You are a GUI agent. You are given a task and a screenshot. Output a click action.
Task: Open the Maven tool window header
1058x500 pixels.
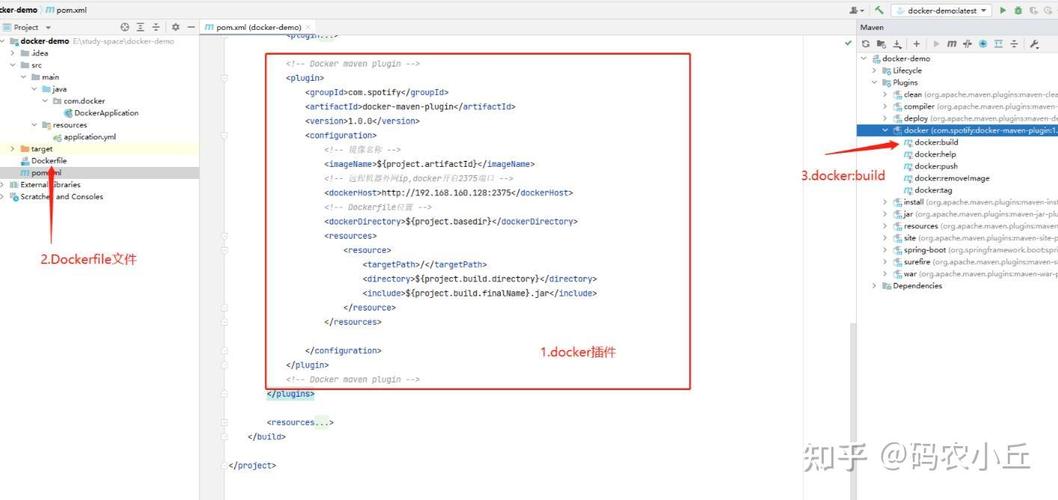[x=872, y=27]
